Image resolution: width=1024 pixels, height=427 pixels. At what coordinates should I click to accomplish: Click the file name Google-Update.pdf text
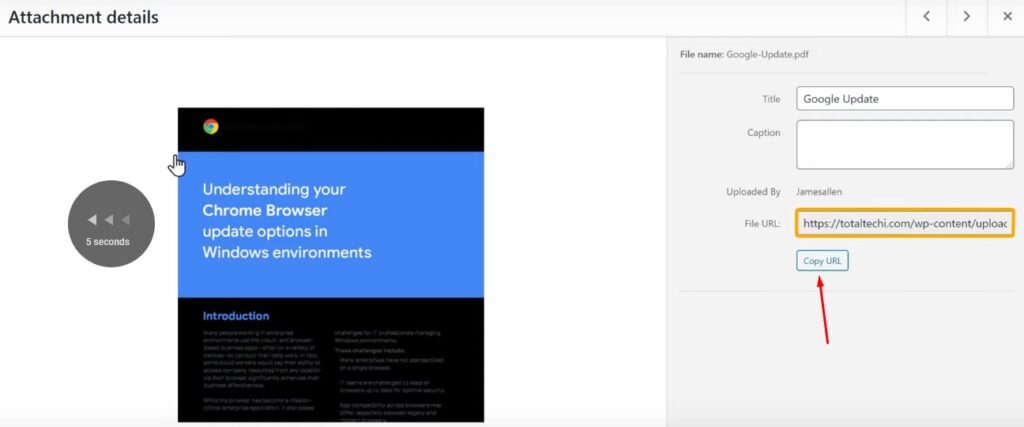click(767, 55)
